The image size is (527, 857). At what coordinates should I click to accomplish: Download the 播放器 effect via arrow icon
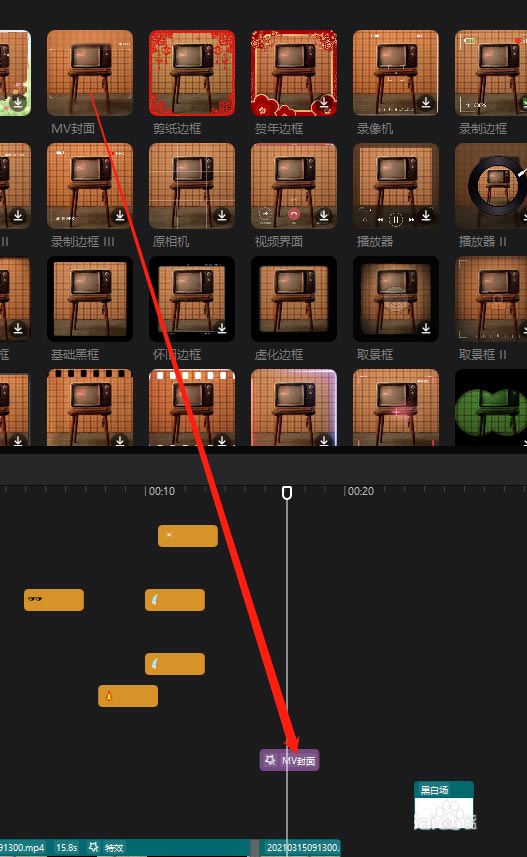(x=426, y=215)
